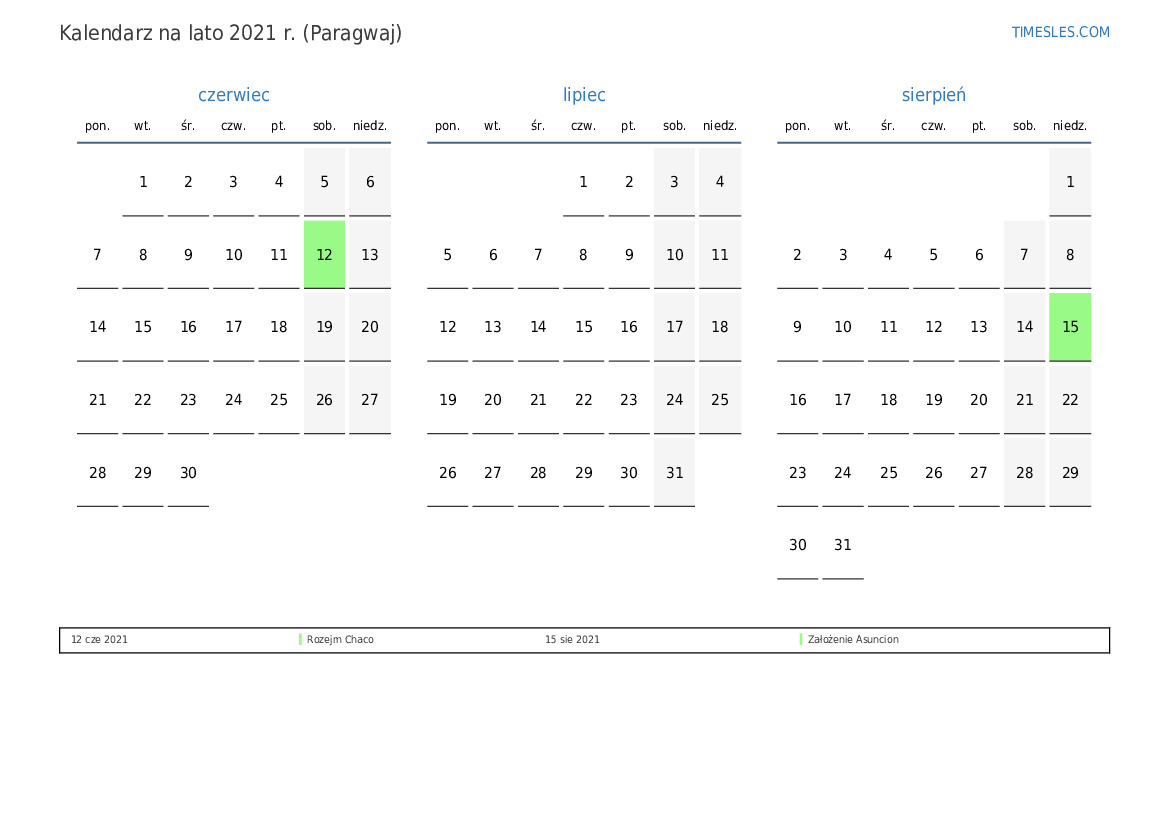Viewport: 1169px width, 827px height.
Task: Select highlighted June 12 holiday cell
Action: 324,255
